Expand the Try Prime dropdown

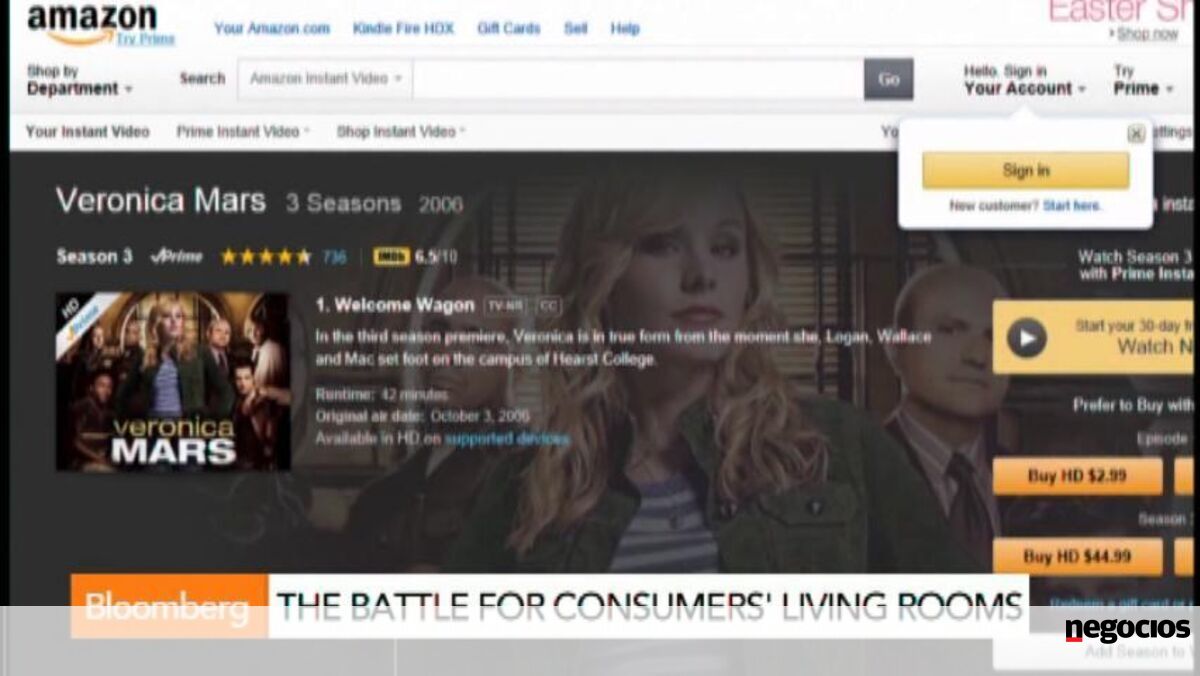[x=1143, y=80]
